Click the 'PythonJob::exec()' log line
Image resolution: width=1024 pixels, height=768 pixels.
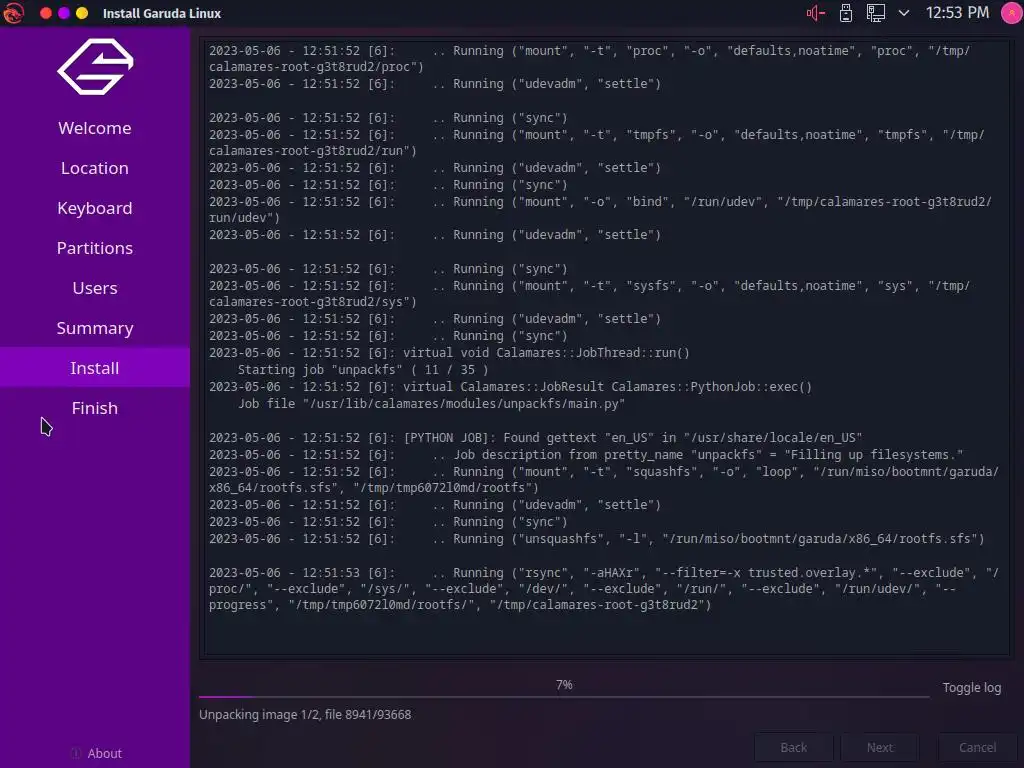click(x=511, y=387)
